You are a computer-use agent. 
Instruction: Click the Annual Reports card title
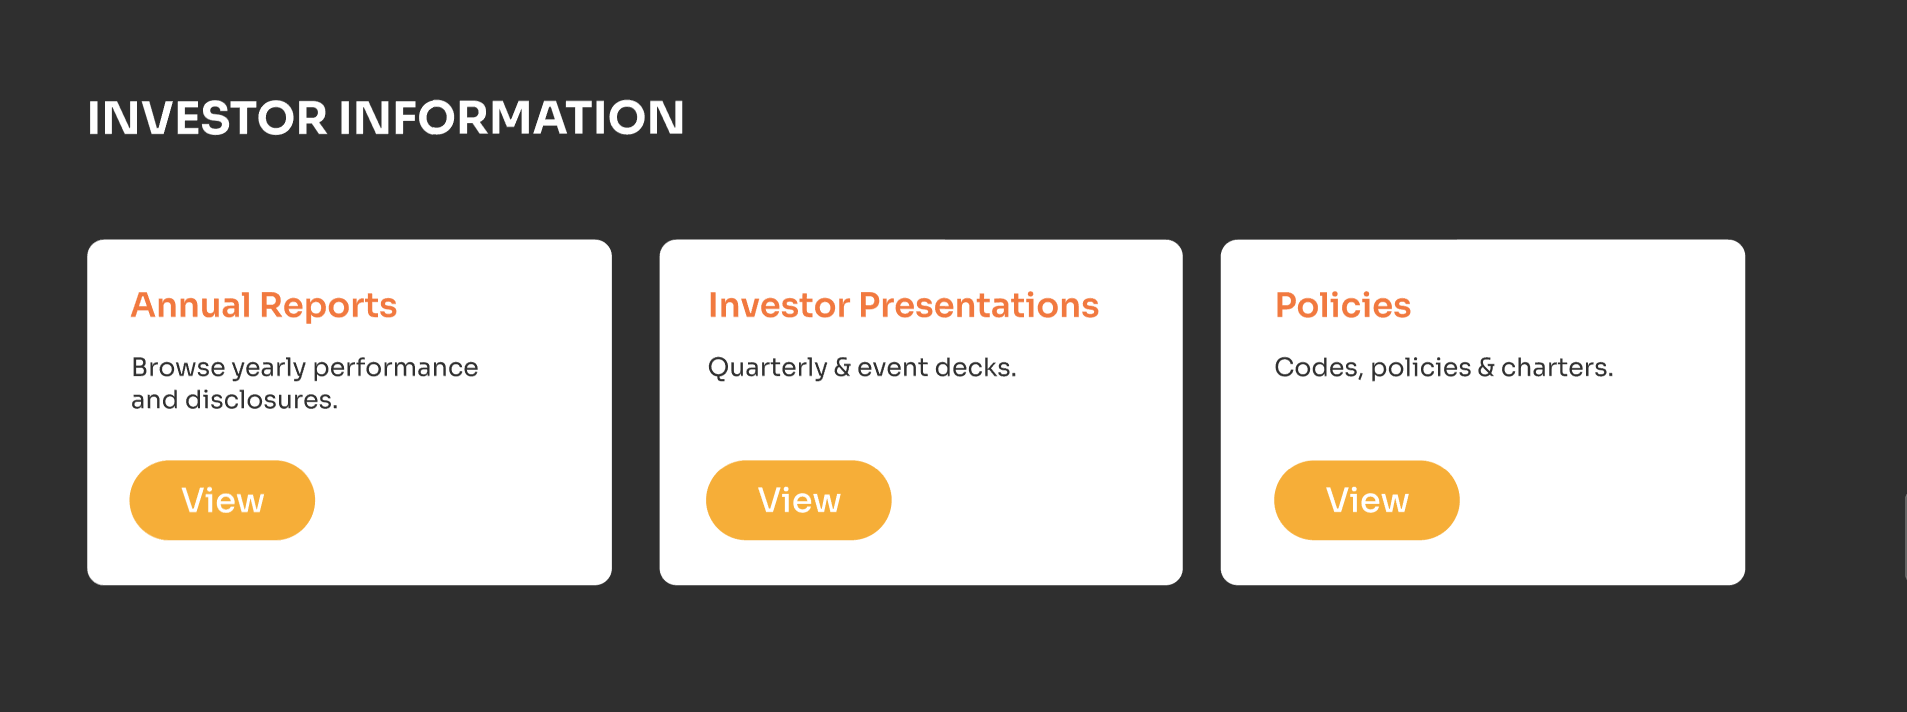pos(264,305)
